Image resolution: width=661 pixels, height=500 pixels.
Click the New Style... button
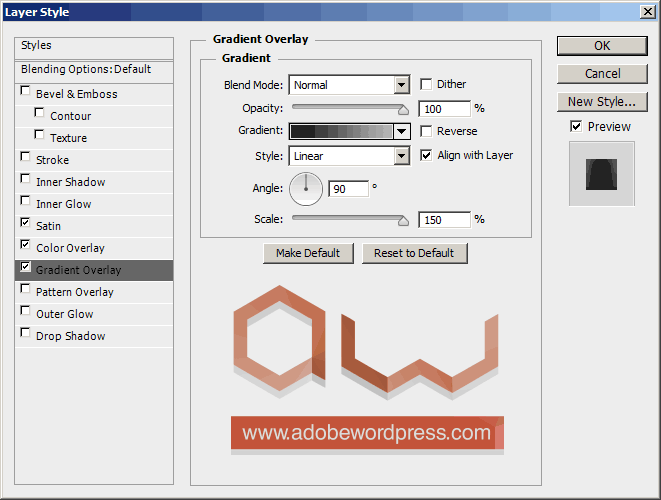click(602, 102)
